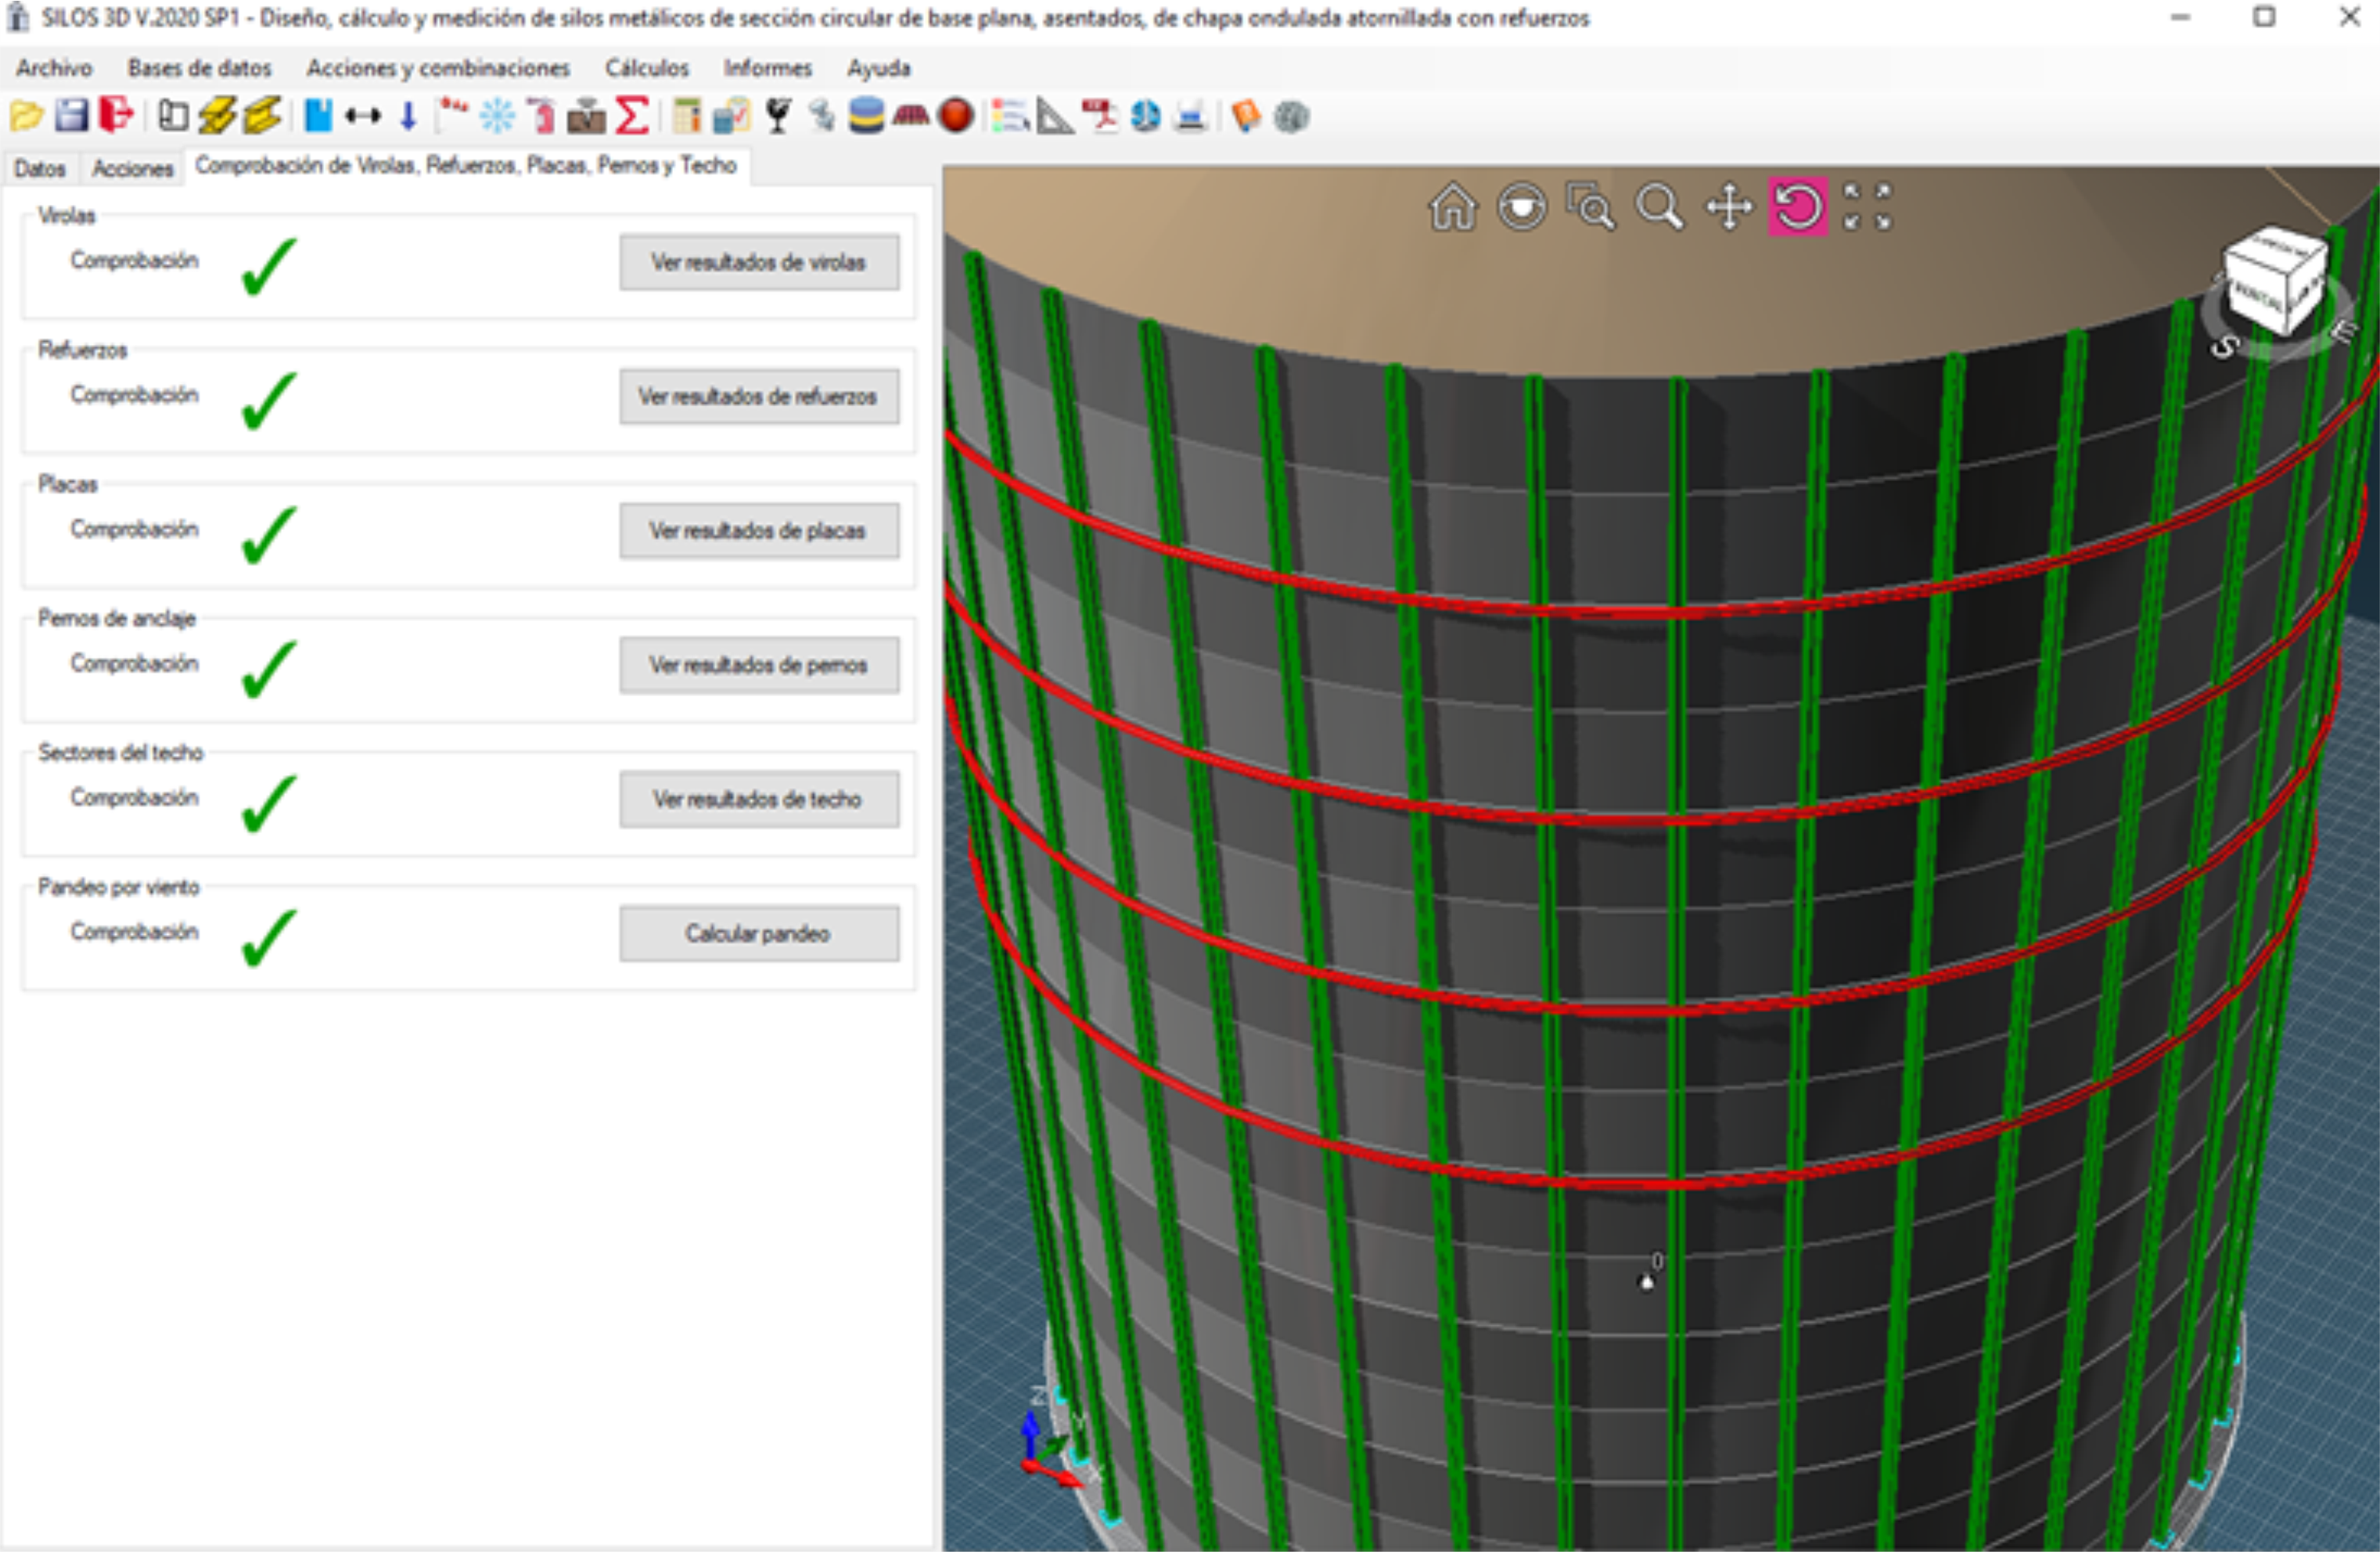
Task: Switch to the Datos tab
Action: click(40, 168)
